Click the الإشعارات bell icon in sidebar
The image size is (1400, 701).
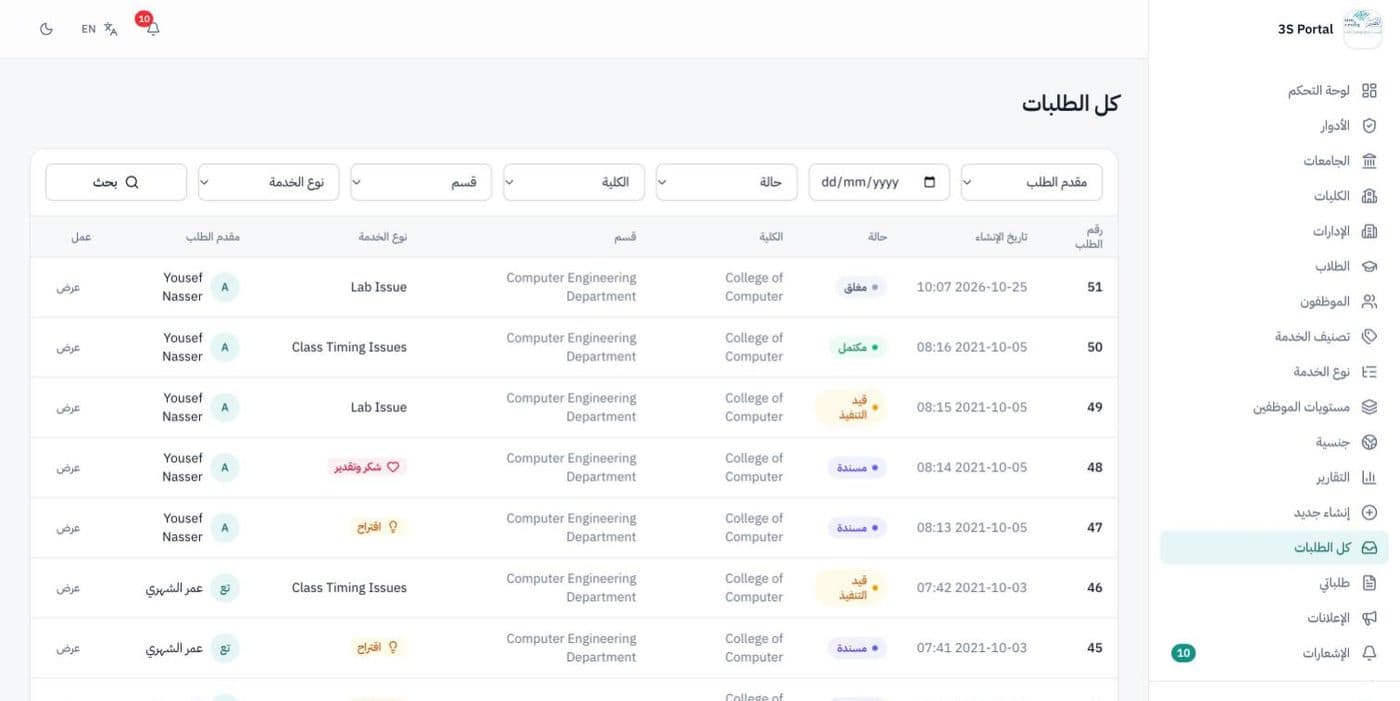pyautogui.click(x=1369, y=653)
